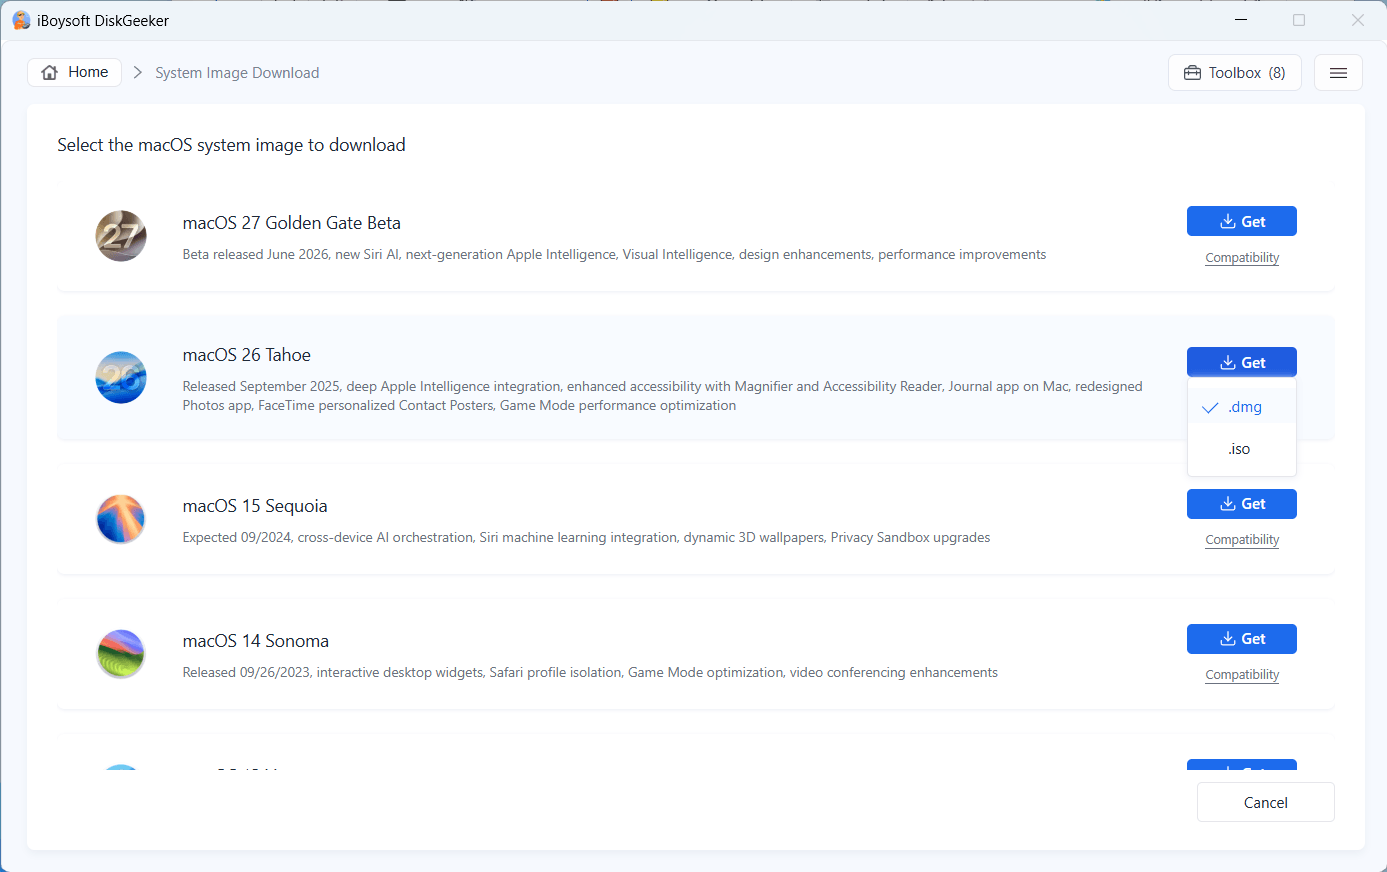This screenshot has height=872, width=1387.
Task: Click the 'Select the macOS system image' heading
Action: click(231, 145)
